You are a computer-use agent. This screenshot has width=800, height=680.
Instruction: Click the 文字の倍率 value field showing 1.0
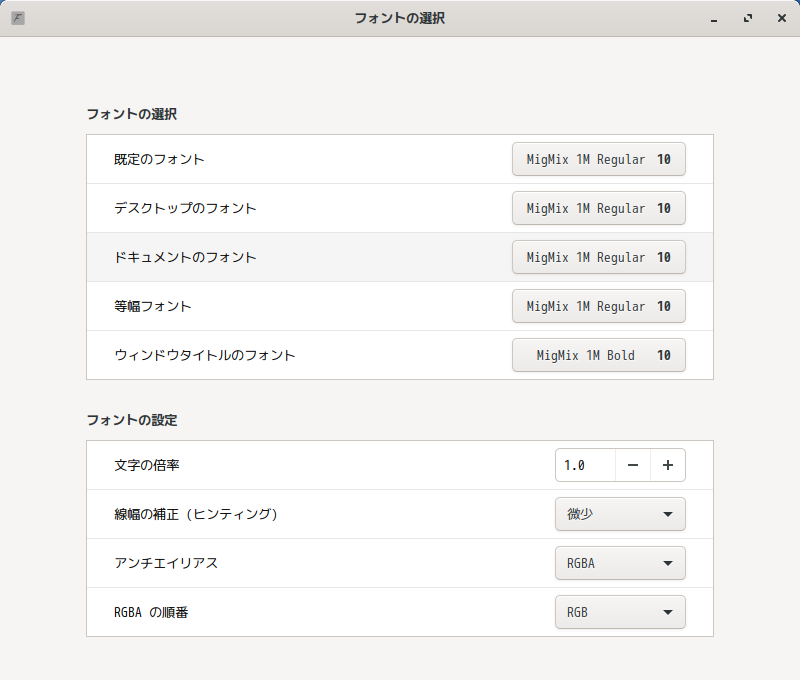(x=585, y=465)
